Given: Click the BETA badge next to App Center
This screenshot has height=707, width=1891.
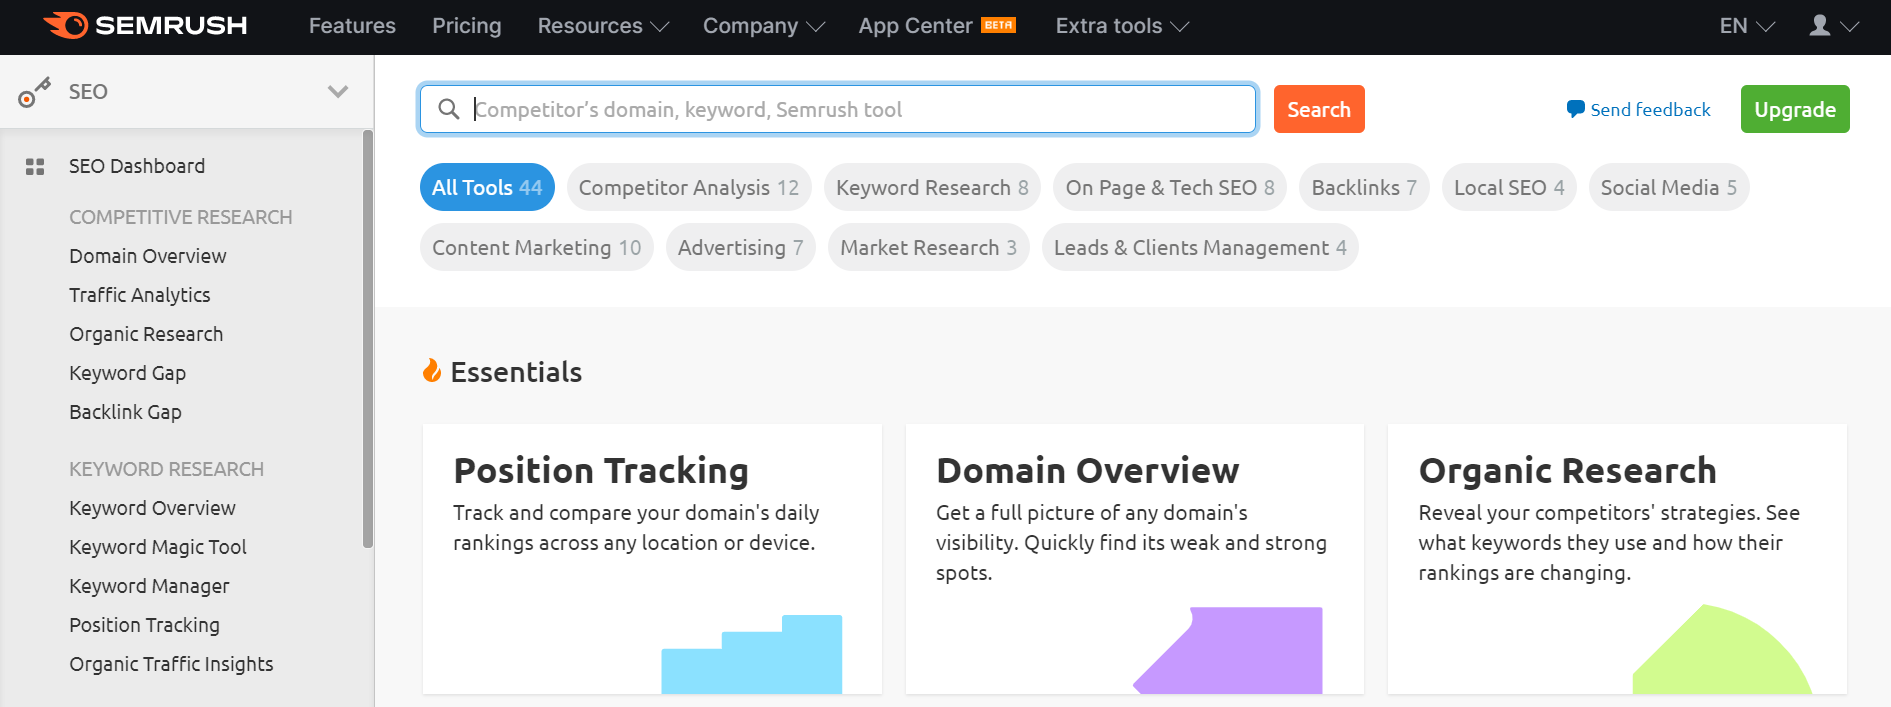Looking at the screenshot, I should point(998,25).
